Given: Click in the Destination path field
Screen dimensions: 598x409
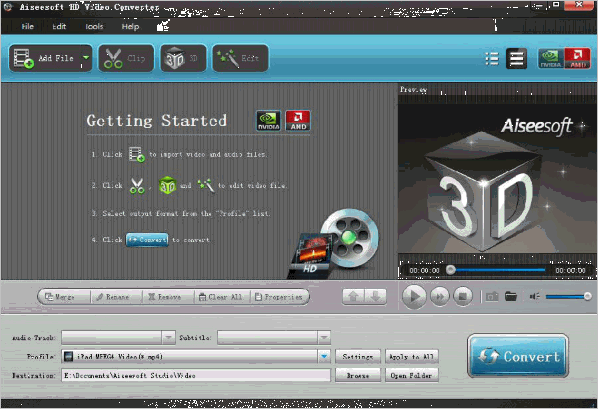Looking at the screenshot, I should point(196,375).
